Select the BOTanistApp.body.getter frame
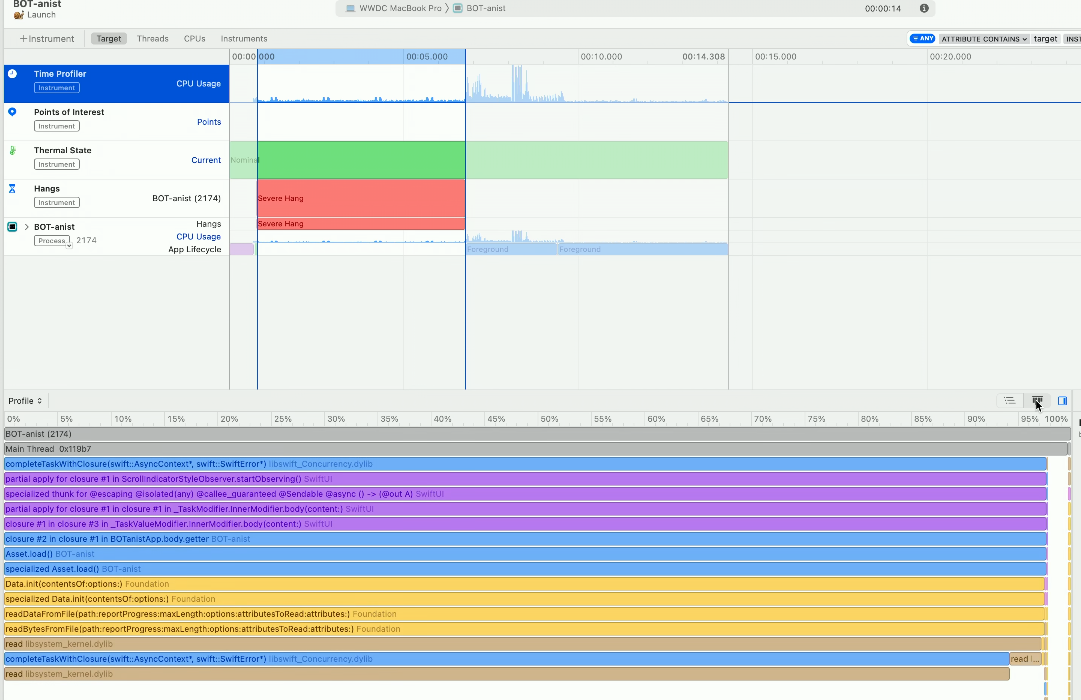The image size is (1081, 700). [525, 539]
